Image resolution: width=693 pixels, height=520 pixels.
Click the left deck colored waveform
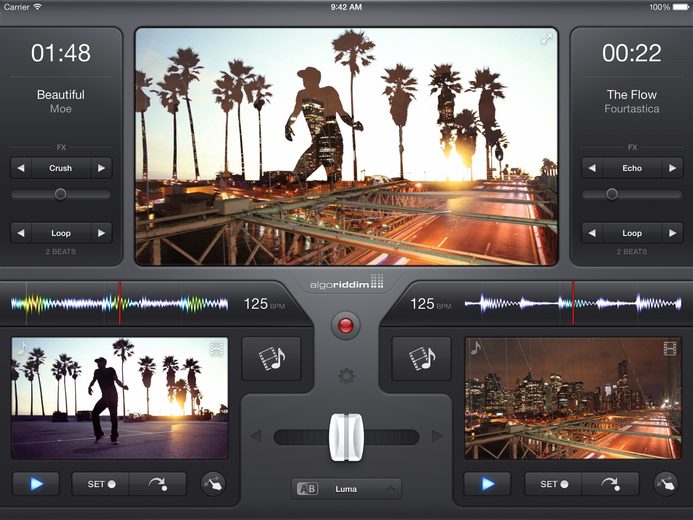(119, 304)
